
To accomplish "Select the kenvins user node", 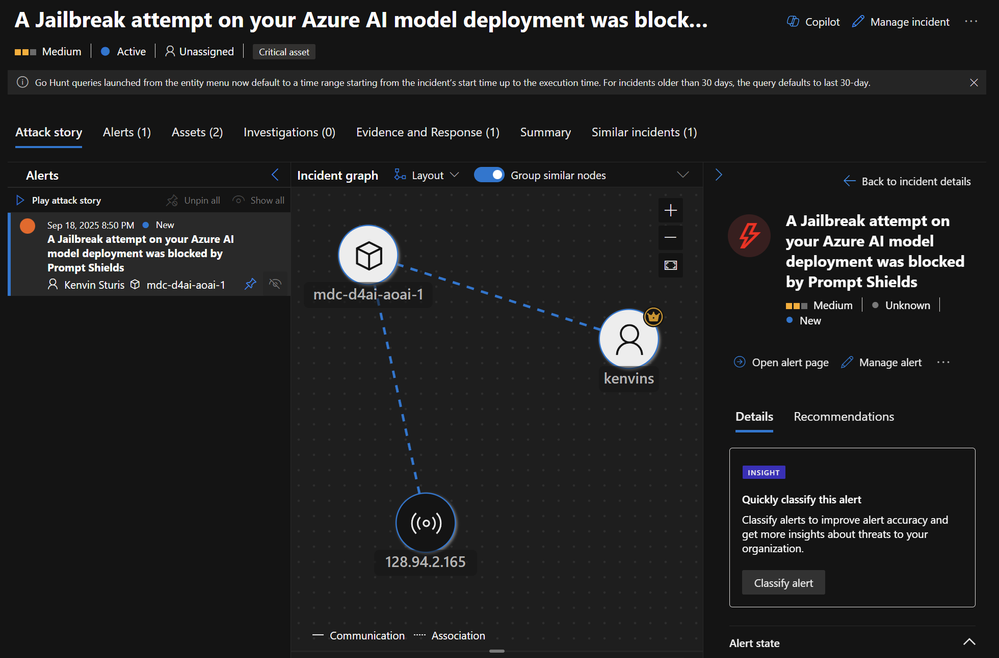I will tap(629, 341).
